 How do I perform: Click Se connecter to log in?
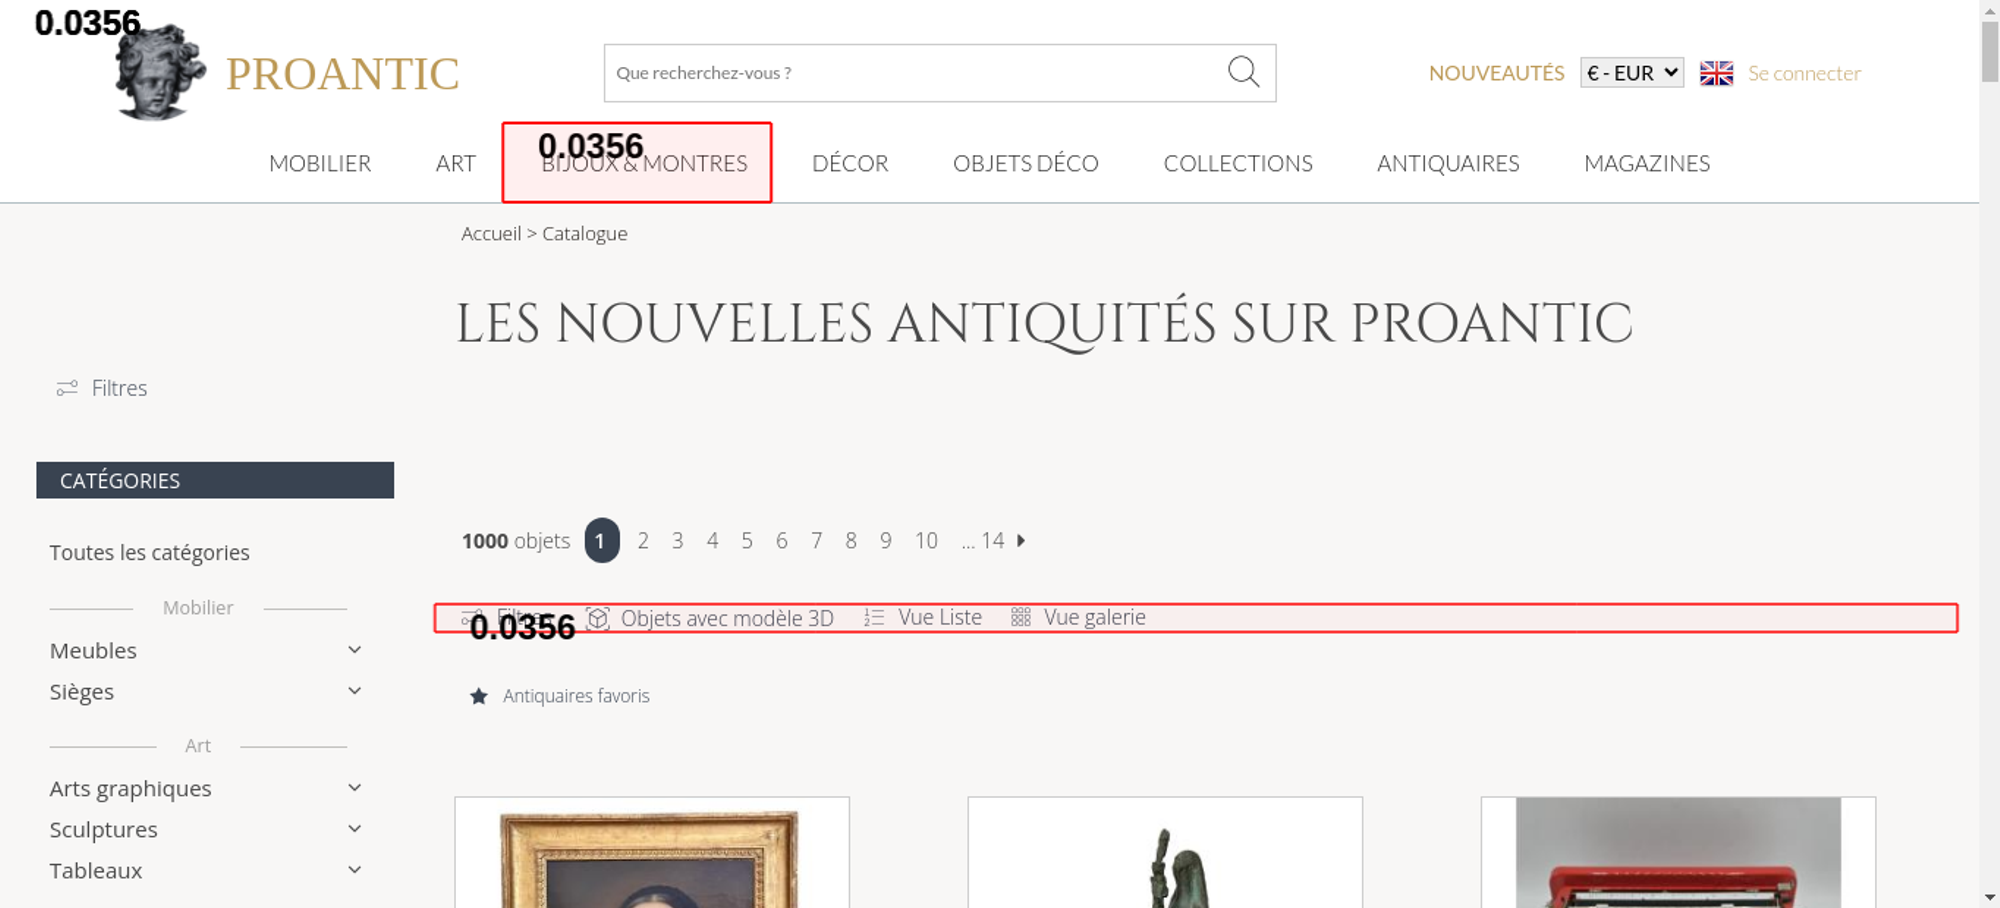click(1804, 73)
